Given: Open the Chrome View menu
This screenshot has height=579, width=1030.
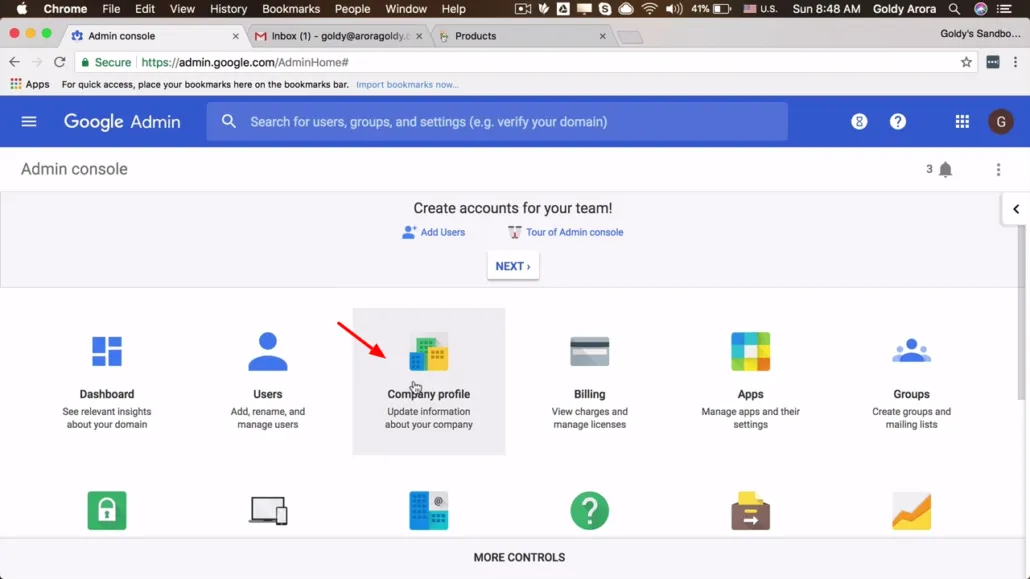Looking at the screenshot, I should click(x=182, y=9).
